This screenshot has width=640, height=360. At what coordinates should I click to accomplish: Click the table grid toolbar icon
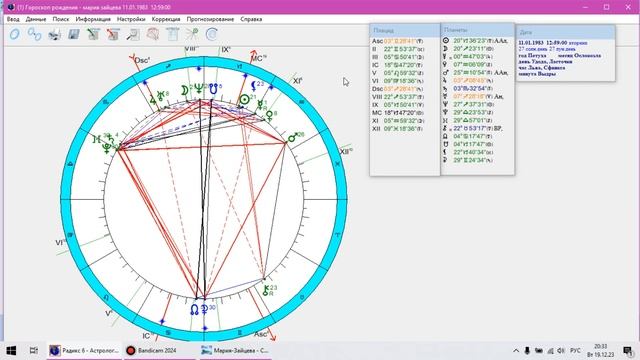tap(172, 34)
